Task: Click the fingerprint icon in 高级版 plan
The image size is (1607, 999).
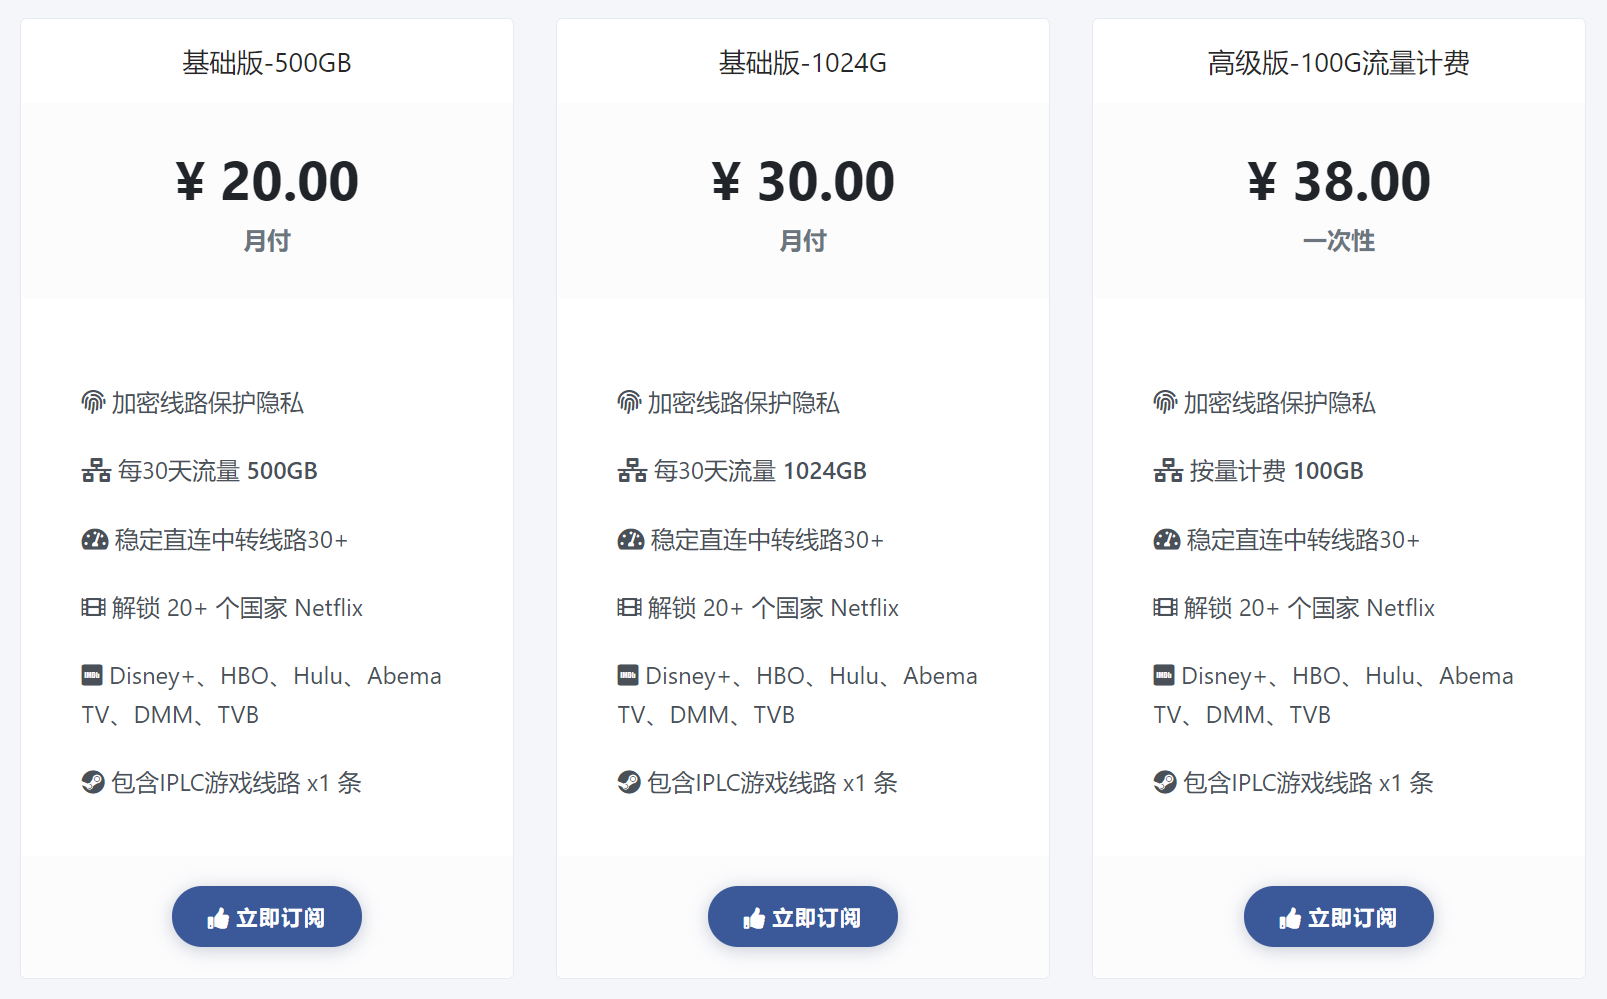Action: click(x=1165, y=403)
